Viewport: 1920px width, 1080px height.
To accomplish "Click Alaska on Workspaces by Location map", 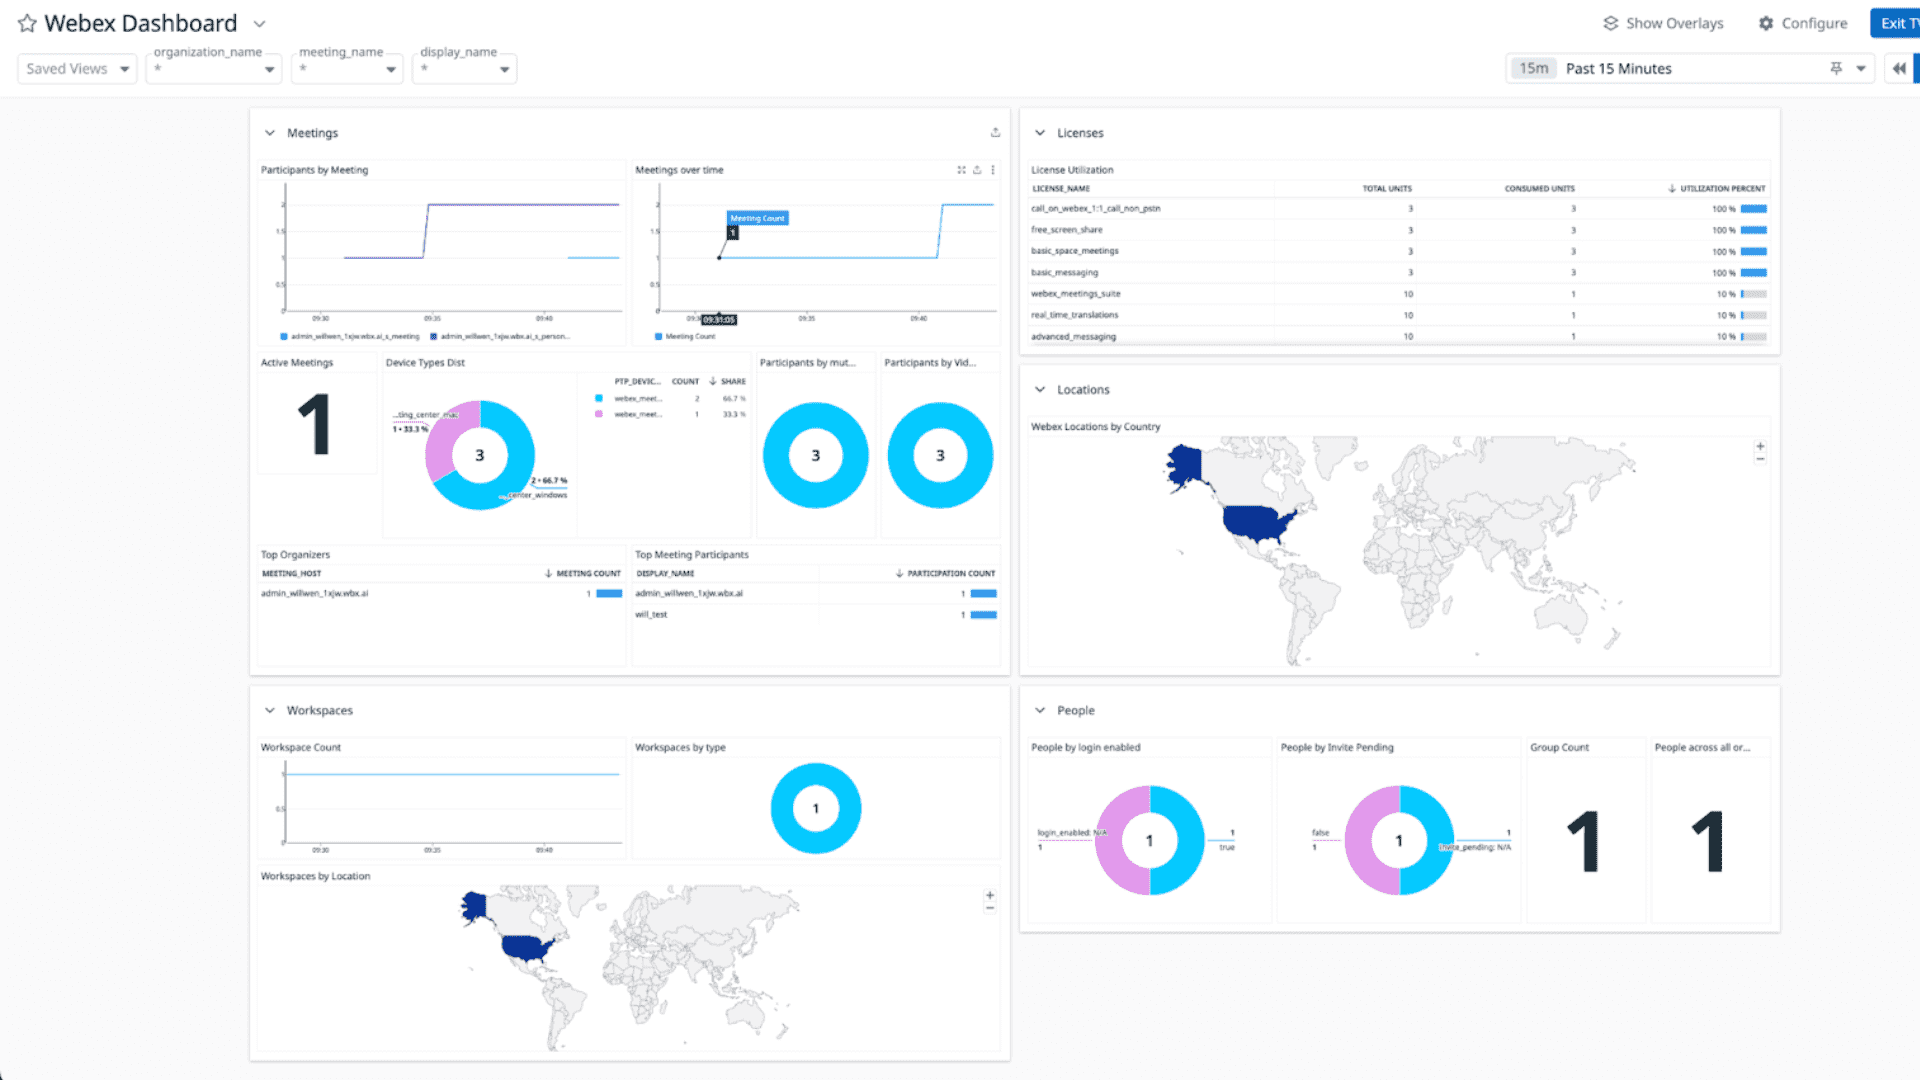I will 474,908.
